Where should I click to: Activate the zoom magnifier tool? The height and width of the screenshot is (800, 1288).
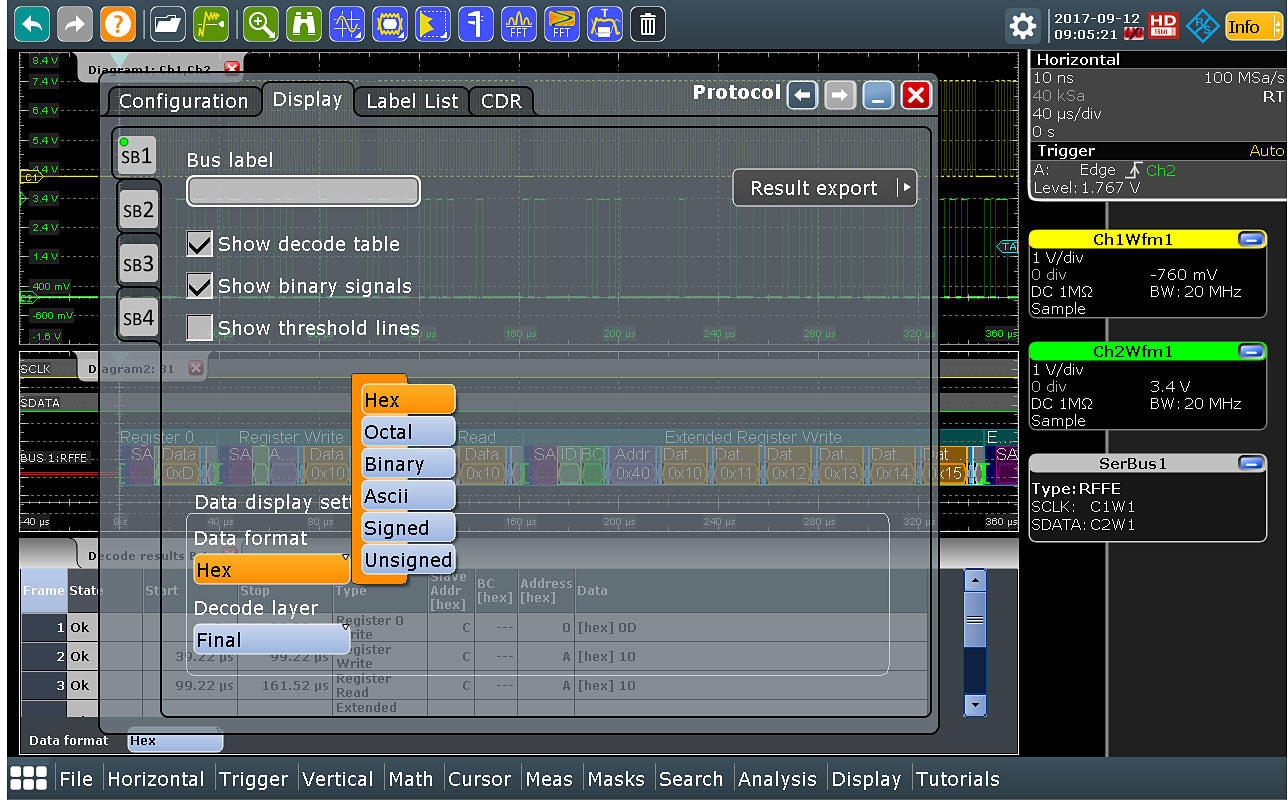pos(261,23)
